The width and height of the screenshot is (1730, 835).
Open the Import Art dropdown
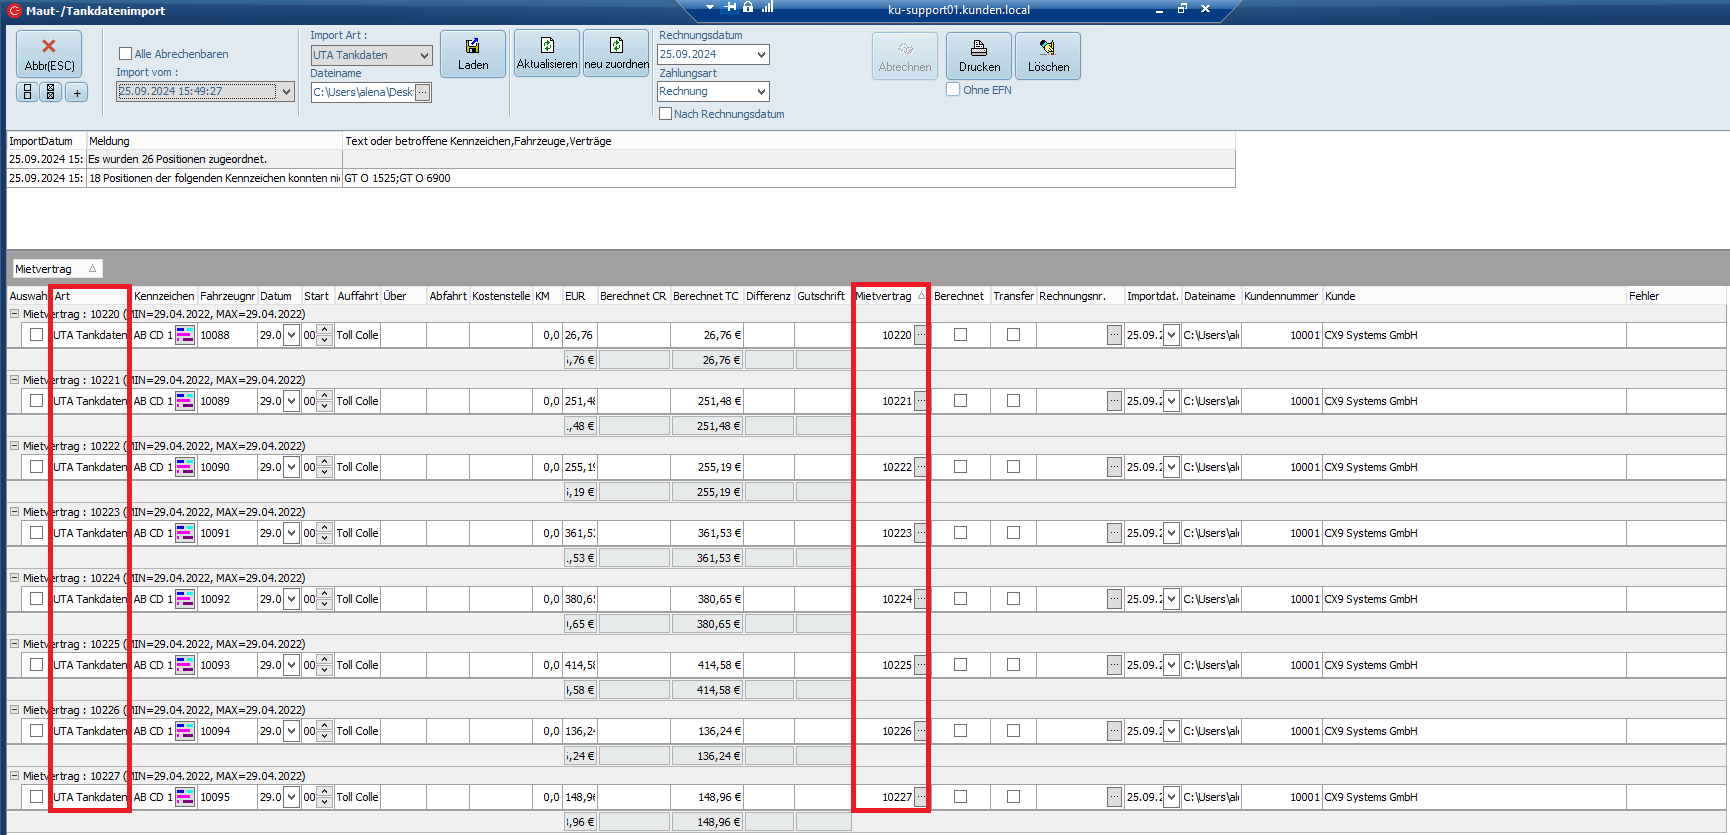click(x=424, y=55)
